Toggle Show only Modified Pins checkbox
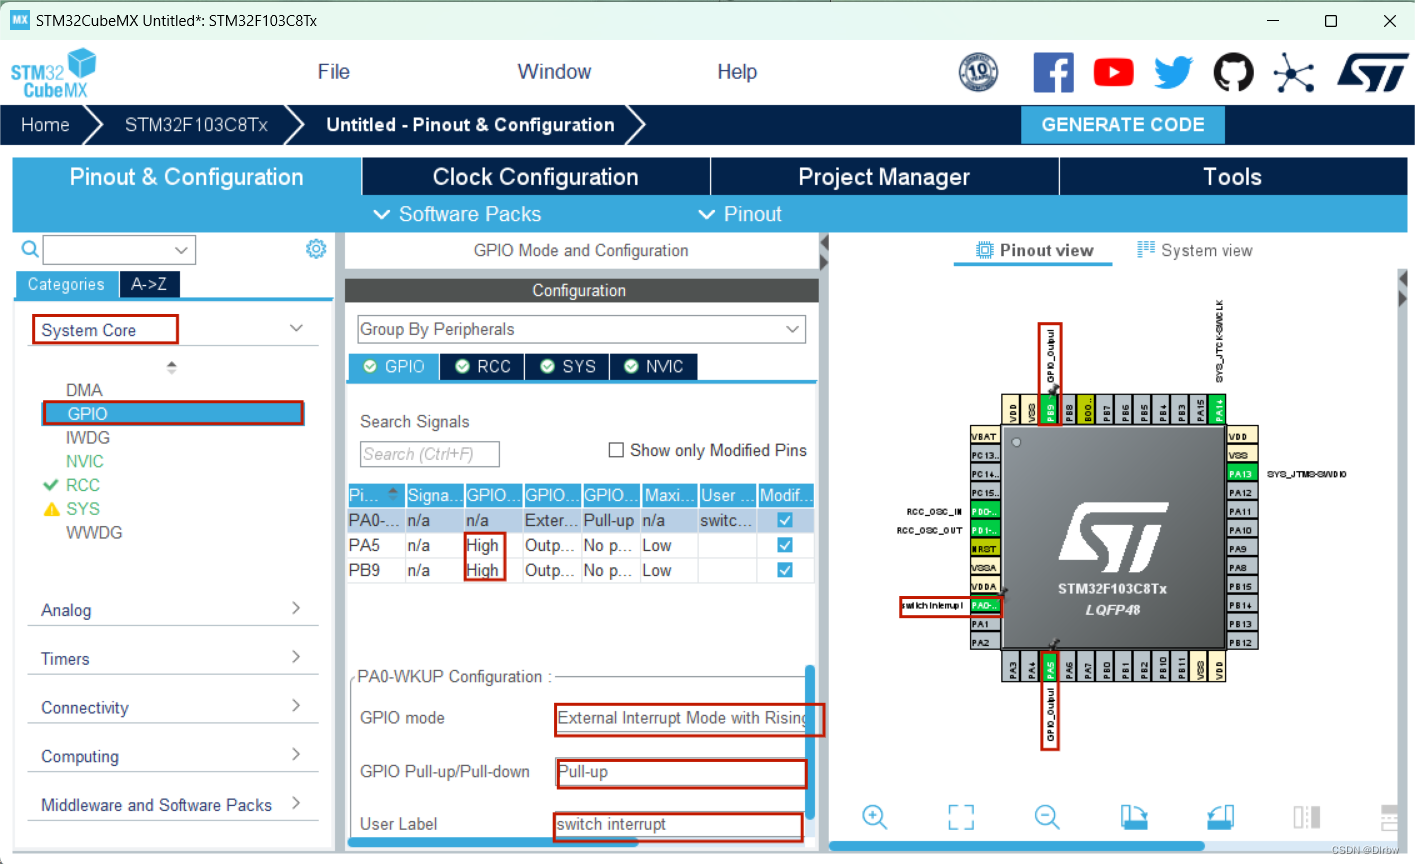 coord(616,450)
